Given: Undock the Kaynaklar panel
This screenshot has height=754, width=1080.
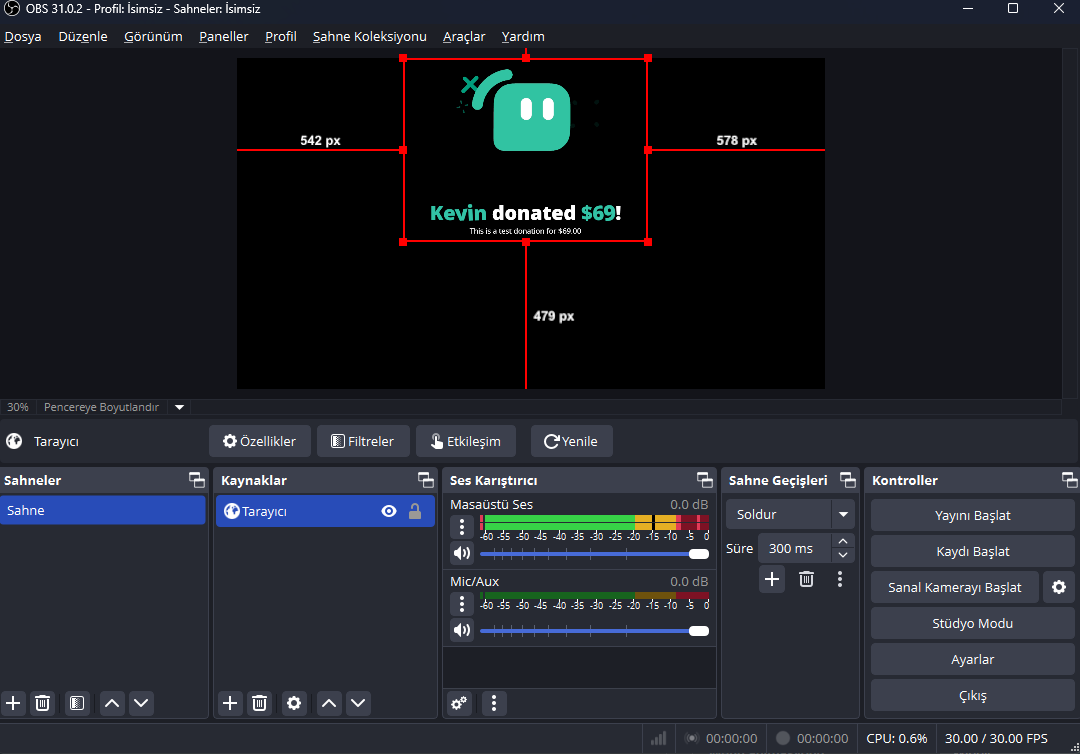Looking at the screenshot, I should pos(426,480).
